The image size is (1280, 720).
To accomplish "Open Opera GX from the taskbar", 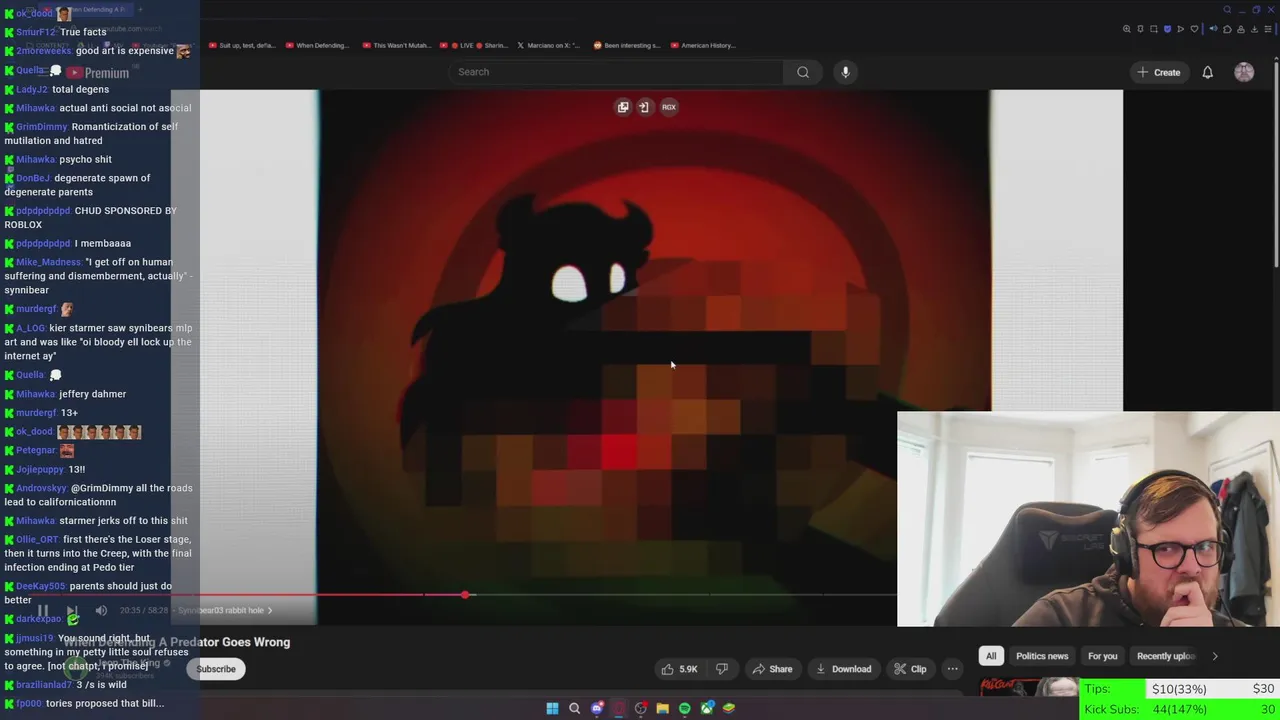I will pos(619,708).
